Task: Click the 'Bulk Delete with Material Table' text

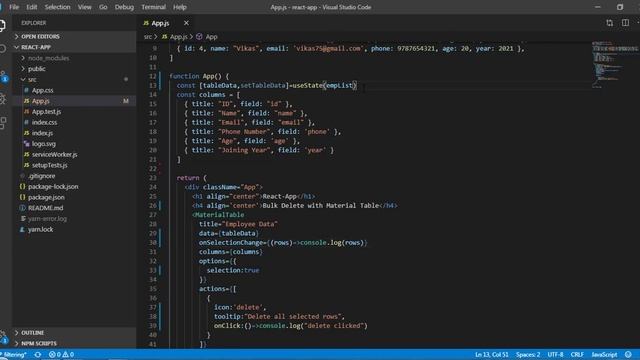Action: tap(321, 205)
